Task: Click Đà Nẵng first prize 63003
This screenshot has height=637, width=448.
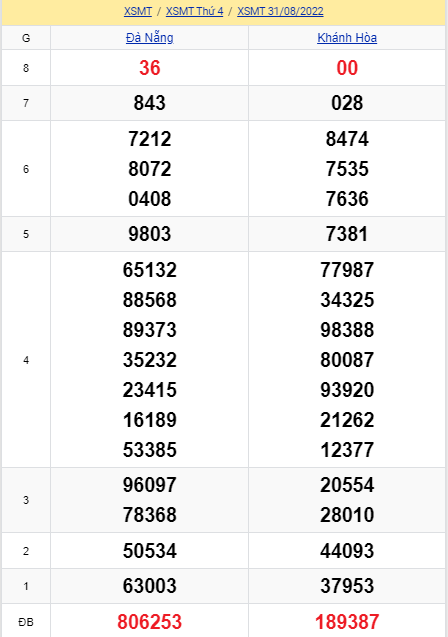Action: click(x=149, y=586)
